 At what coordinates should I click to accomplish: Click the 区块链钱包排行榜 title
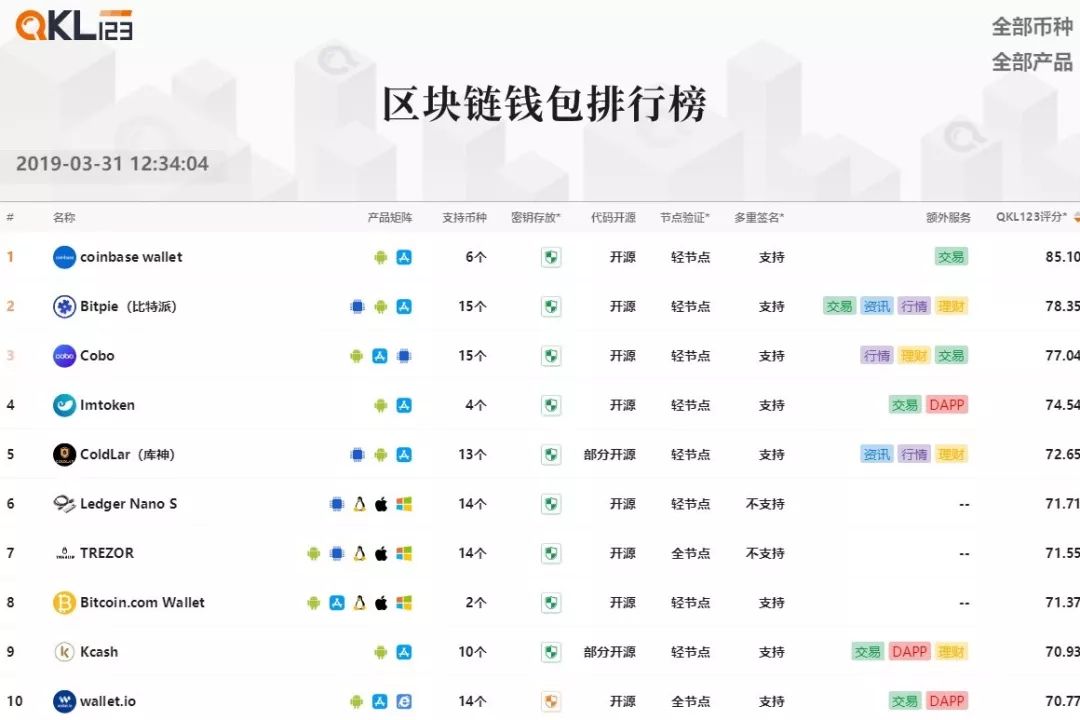(544, 105)
